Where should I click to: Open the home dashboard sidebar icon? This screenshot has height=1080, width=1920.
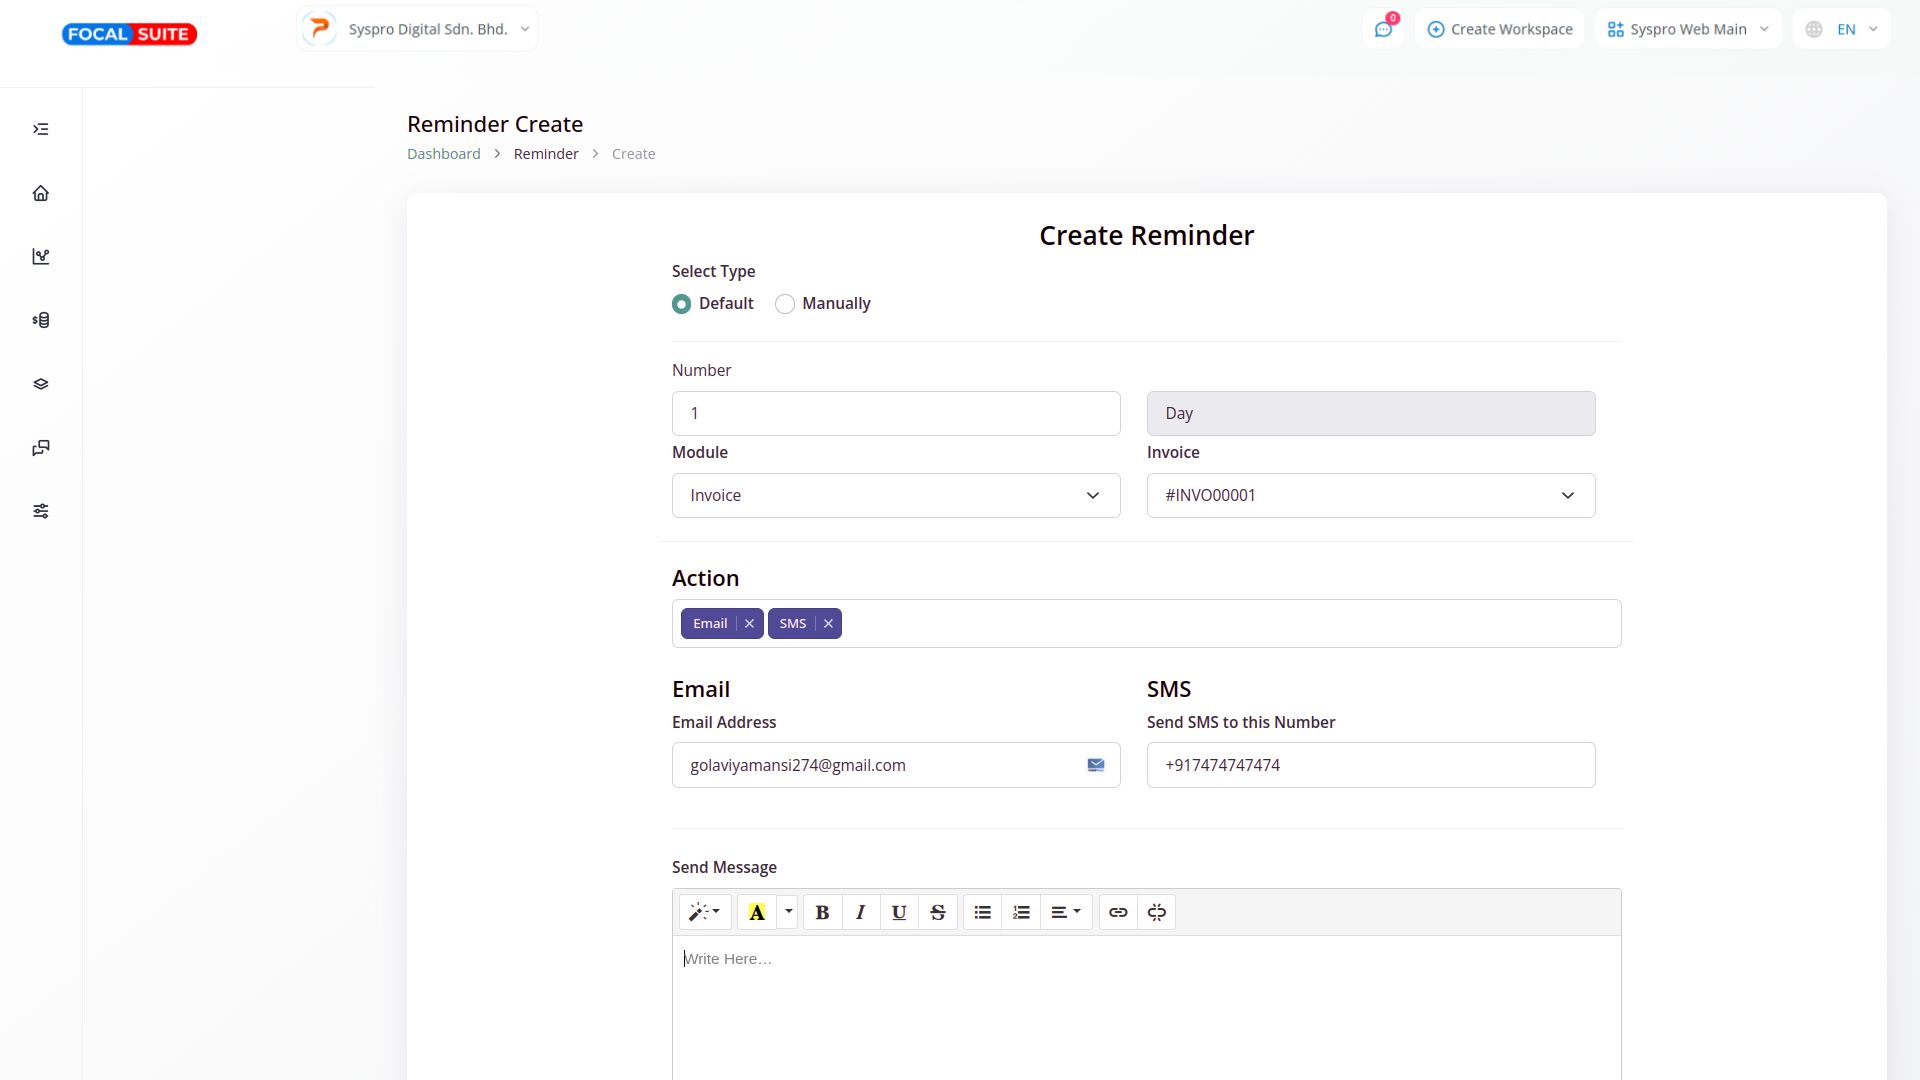pyautogui.click(x=41, y=193)
